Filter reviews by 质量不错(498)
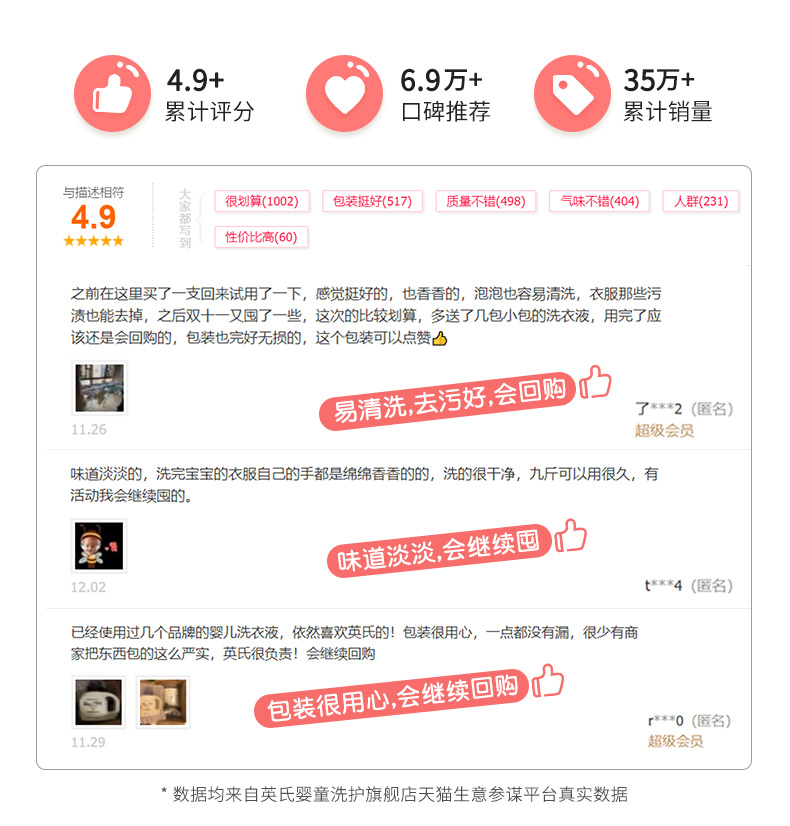 pyautogui.click(x=486, y=201)
